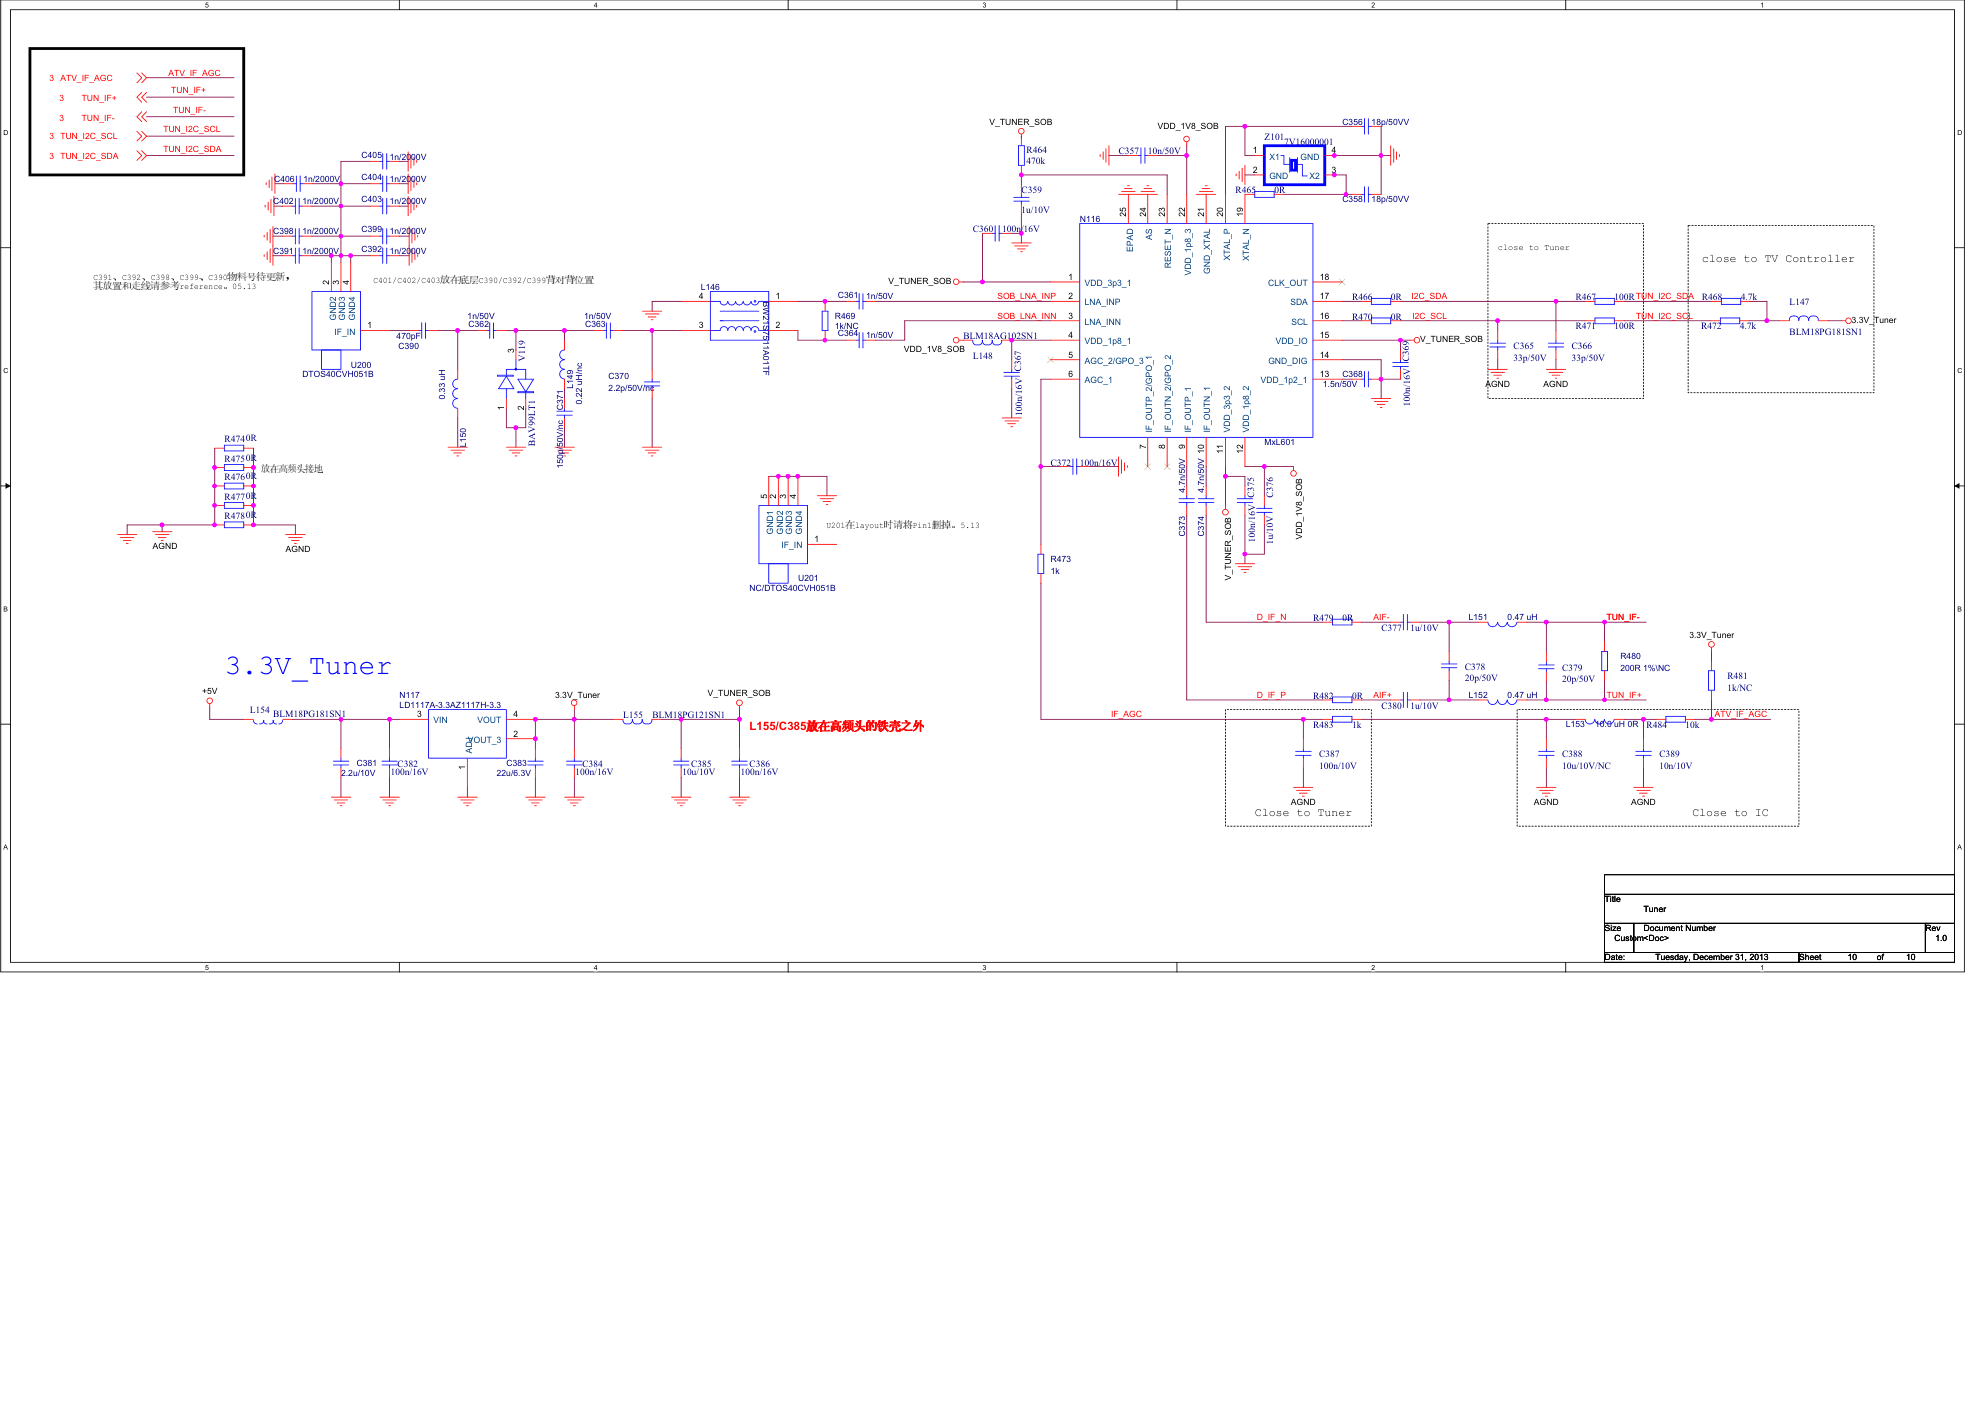
Task: Click the D_IF_P net label
Action: click(x=1271, y=695)
